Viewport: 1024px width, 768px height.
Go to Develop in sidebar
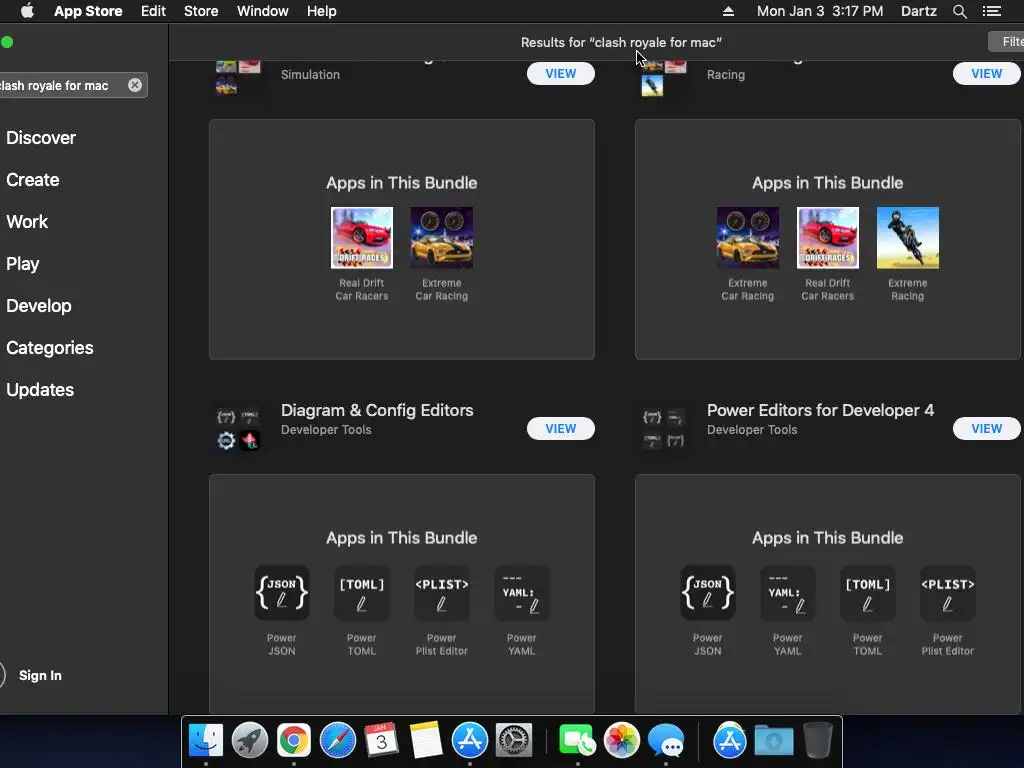[x=39, y=306]
